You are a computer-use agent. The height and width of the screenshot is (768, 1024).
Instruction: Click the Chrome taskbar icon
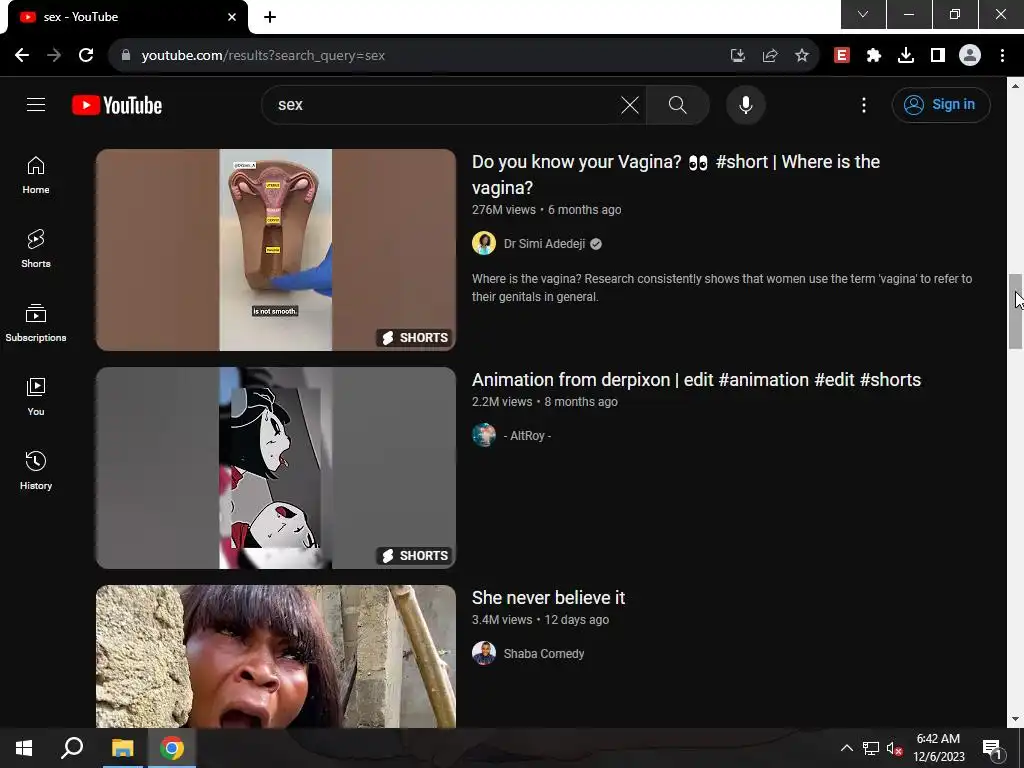(172, 748)
